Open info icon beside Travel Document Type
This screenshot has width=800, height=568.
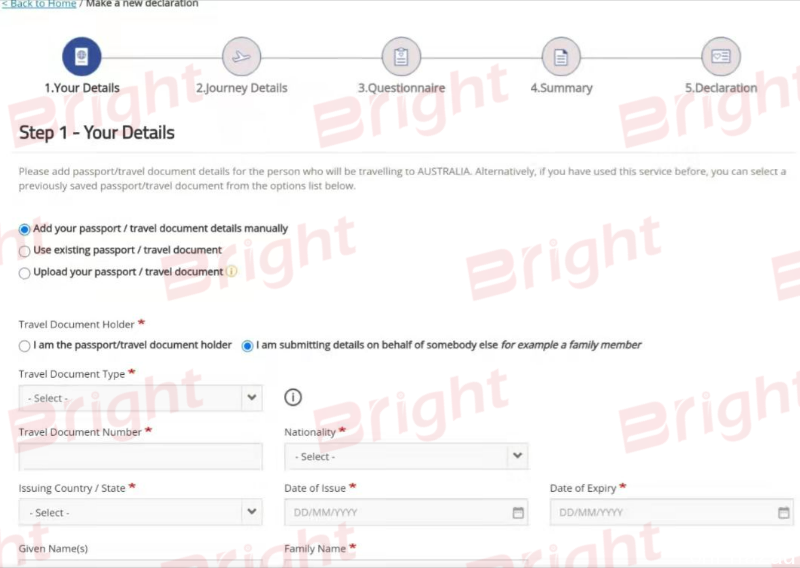[x=293, y=397]
